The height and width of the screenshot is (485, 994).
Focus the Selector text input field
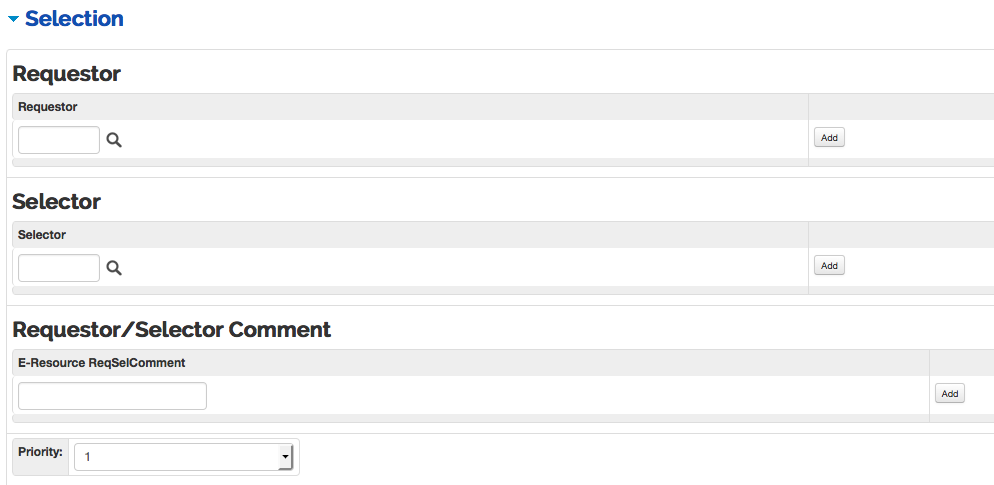tap(59, 267)
